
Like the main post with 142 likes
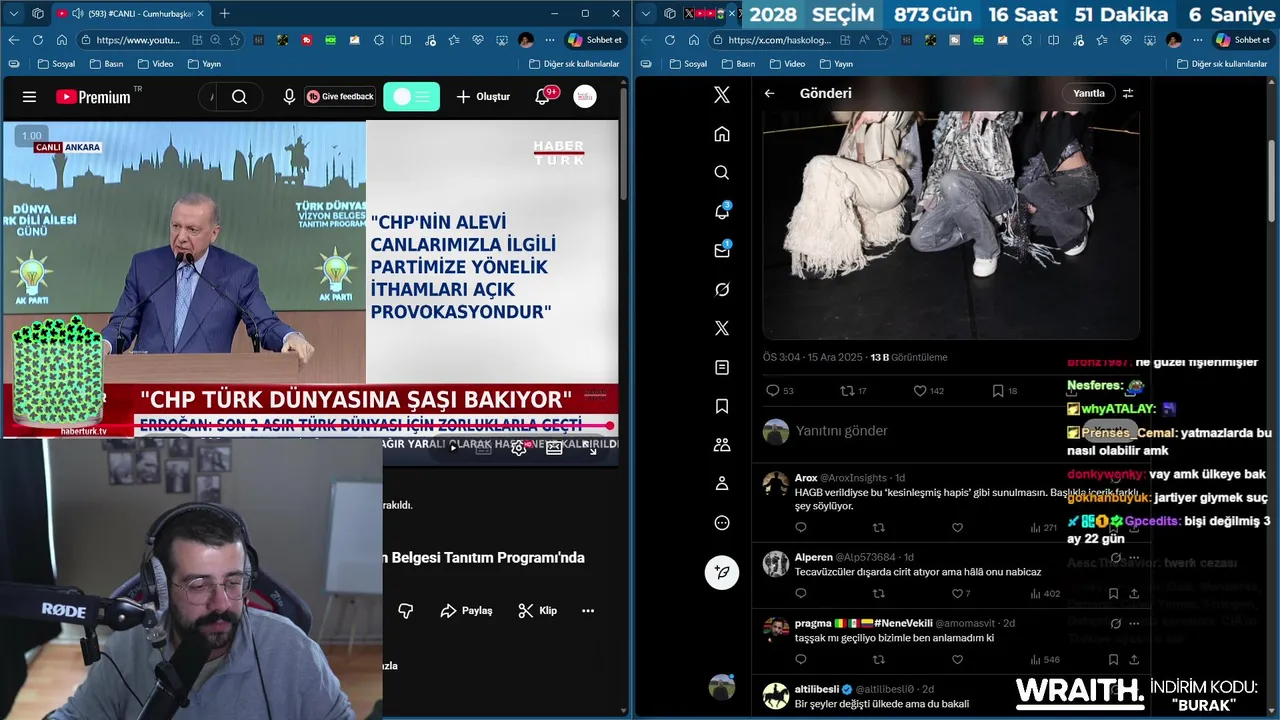pos(929,391)
